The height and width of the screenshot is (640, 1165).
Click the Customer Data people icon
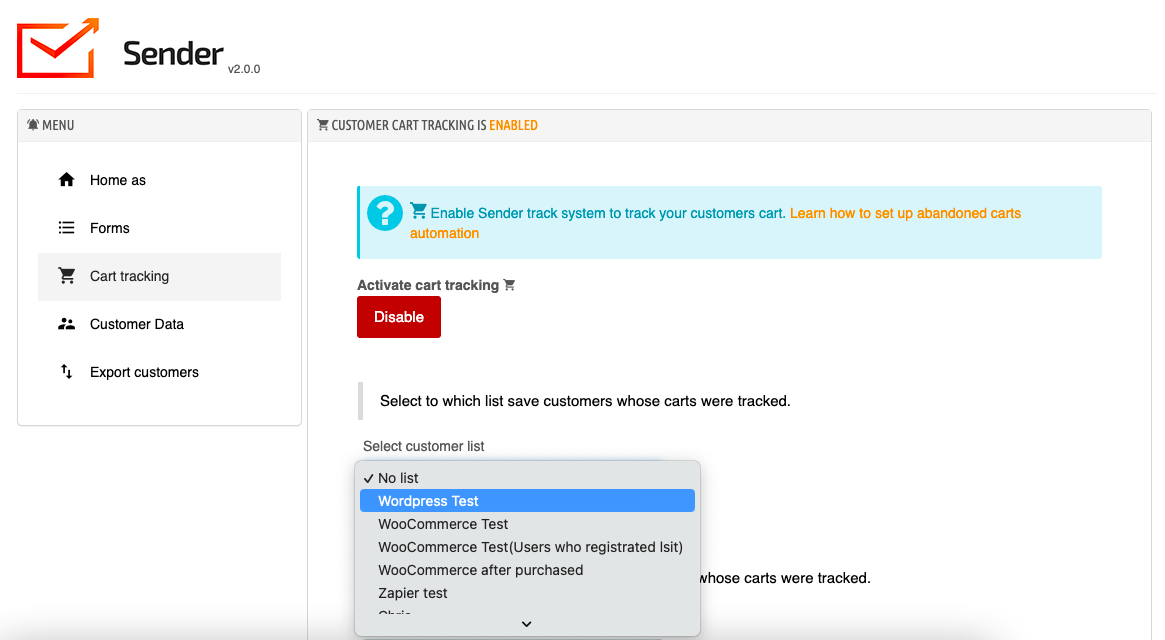(67, 324)
